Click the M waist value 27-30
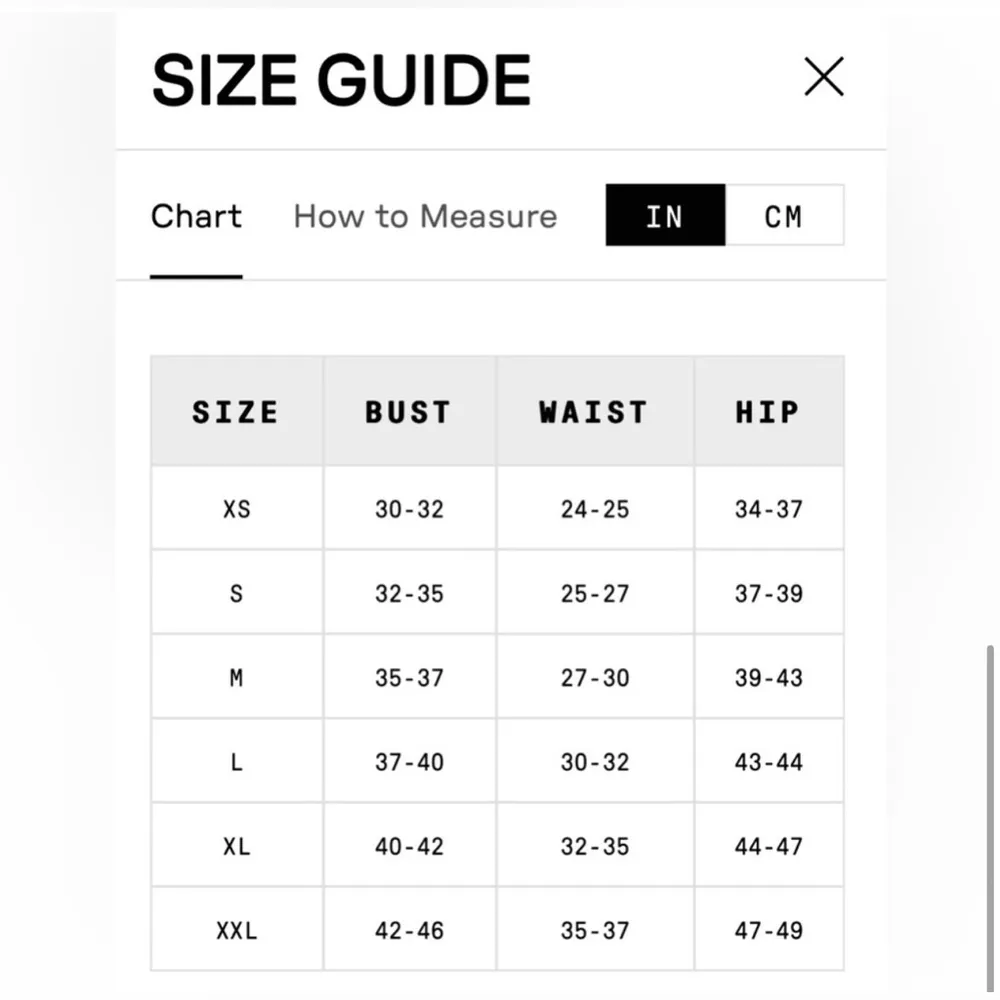Viewport: 1000px width, 1000px height. coord(594,678)
